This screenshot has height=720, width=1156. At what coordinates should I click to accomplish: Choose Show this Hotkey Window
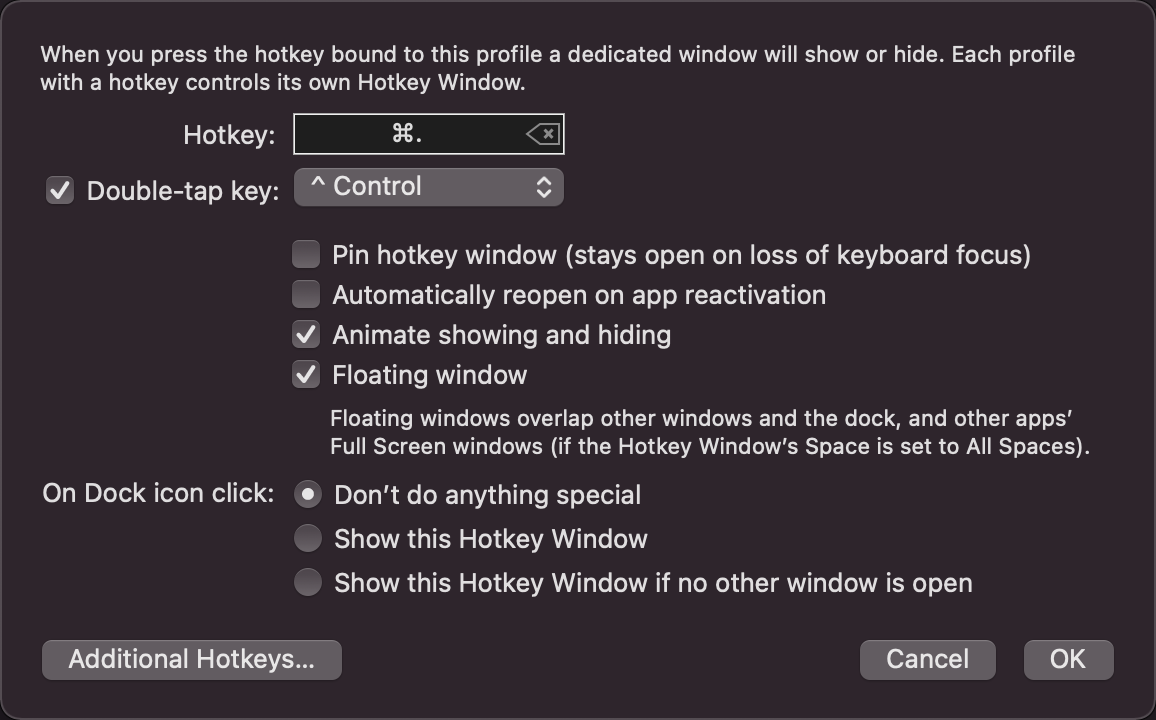tap(307, 538)
